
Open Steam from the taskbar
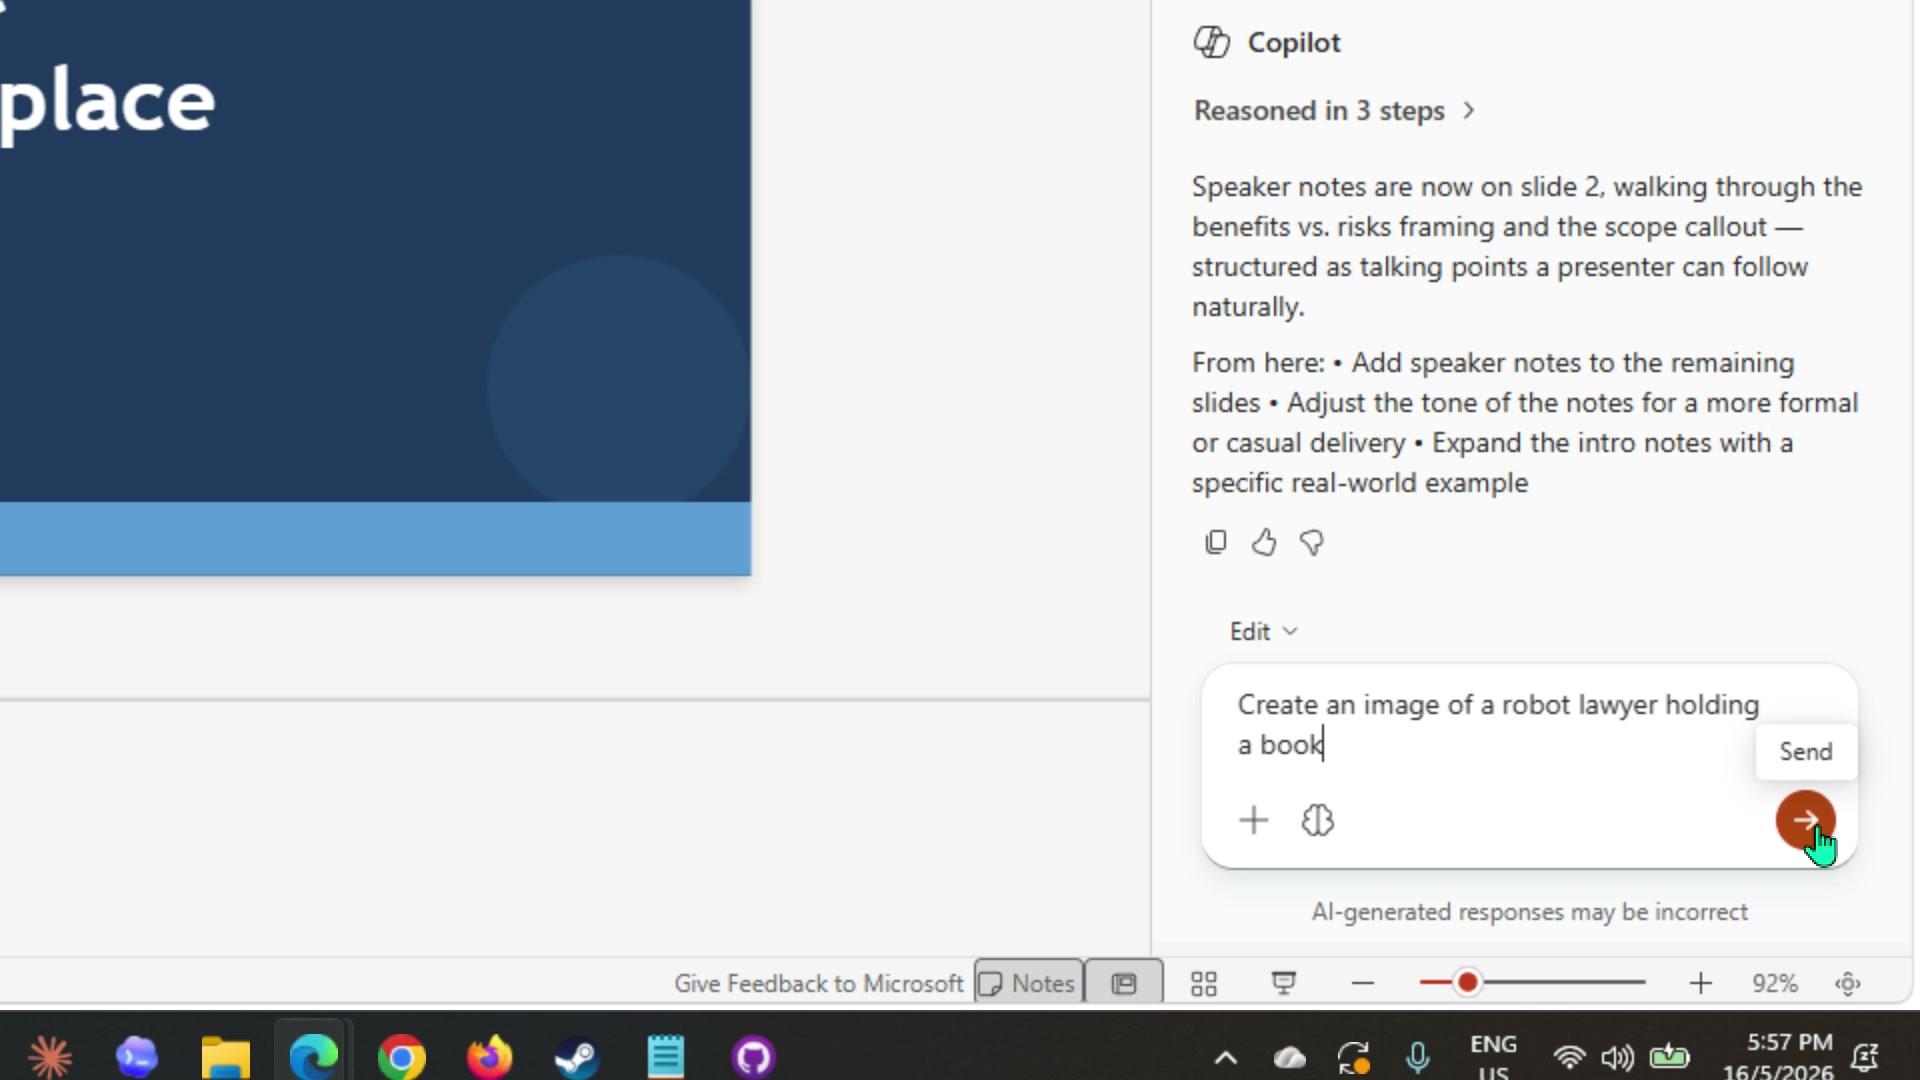577,1056
